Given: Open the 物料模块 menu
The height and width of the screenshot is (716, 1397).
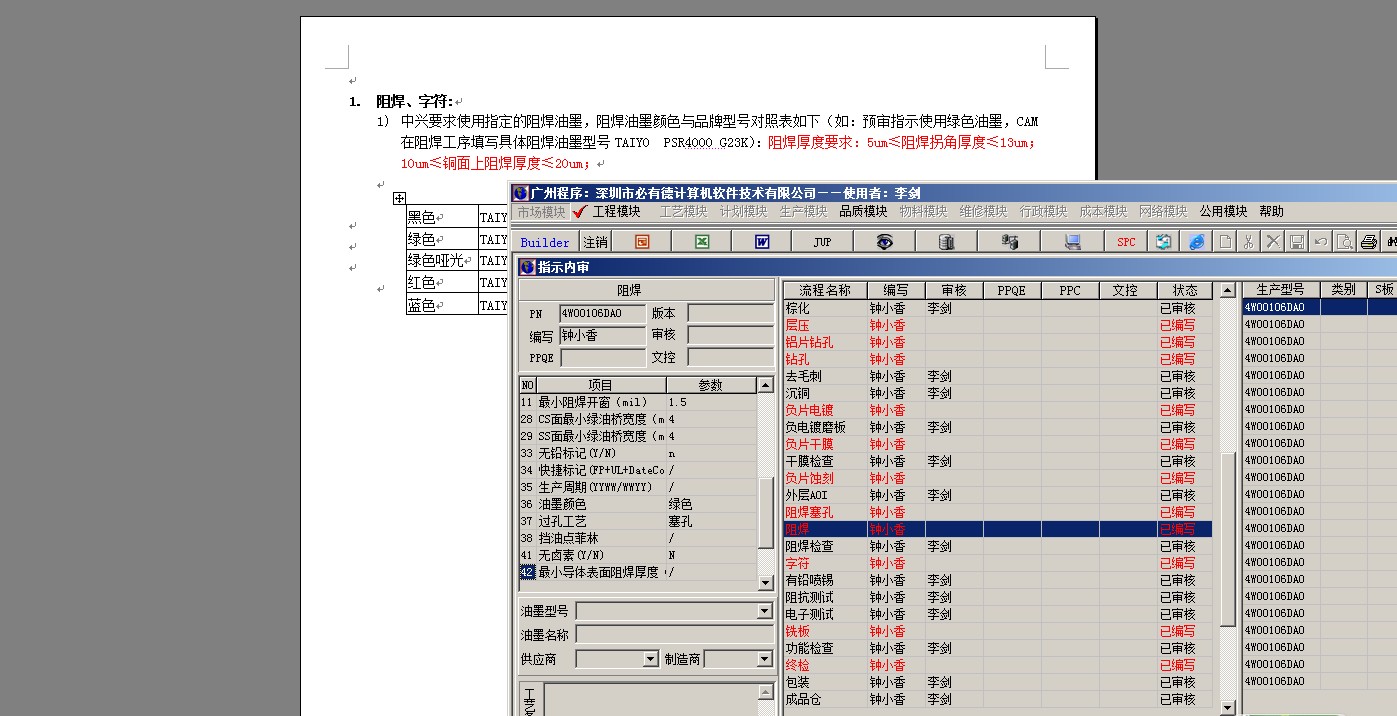Looking at the screenshot, I should [x=923, y=212].
